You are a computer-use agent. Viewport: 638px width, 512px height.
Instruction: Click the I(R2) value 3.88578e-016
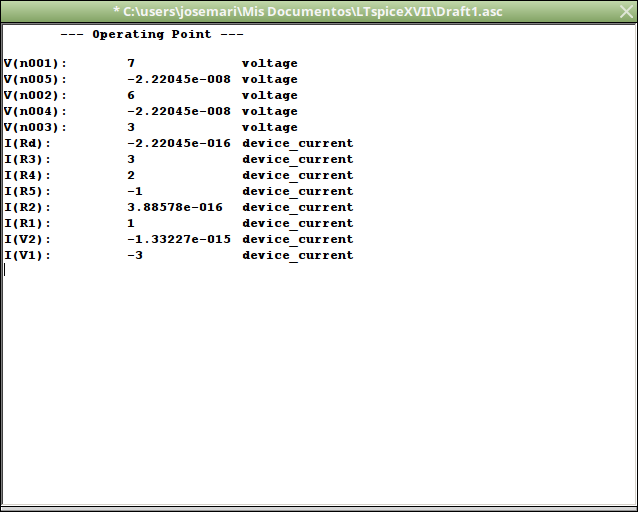click(175, 207)
